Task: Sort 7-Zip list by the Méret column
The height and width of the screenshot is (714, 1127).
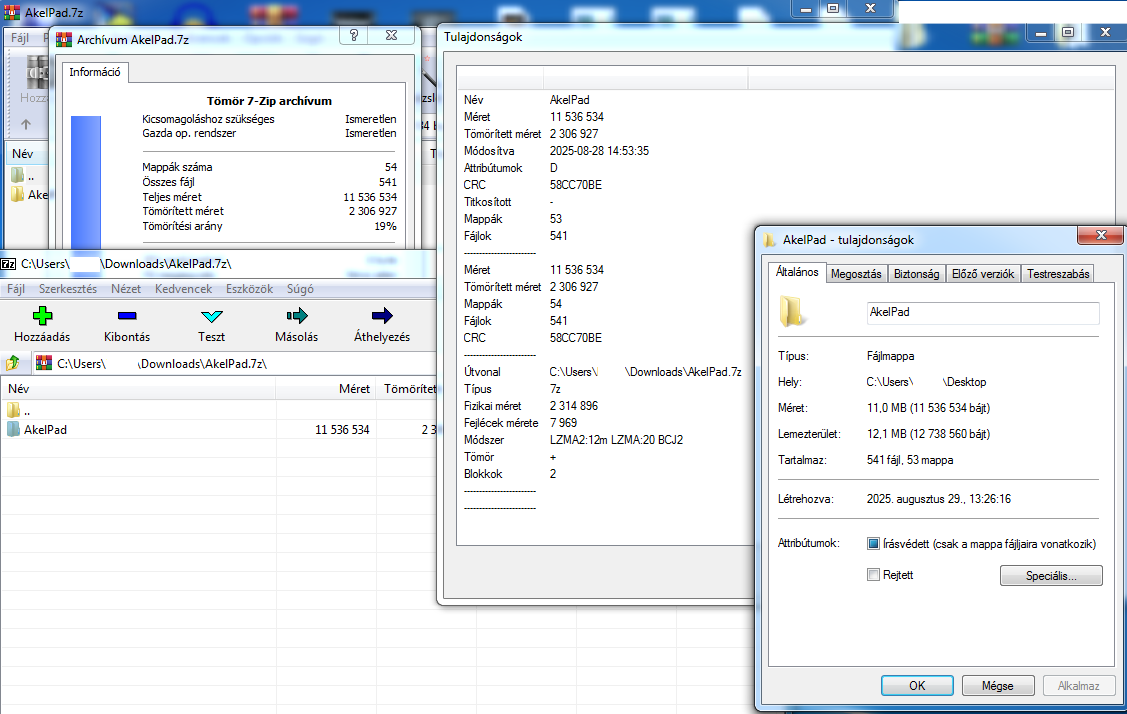Action: point(326,389)
